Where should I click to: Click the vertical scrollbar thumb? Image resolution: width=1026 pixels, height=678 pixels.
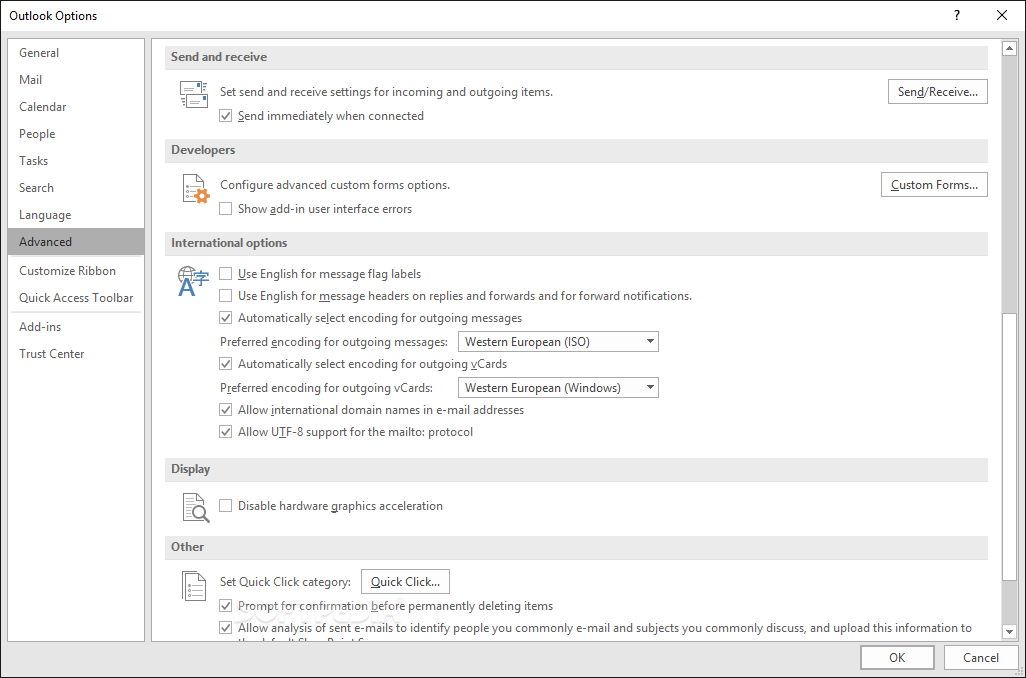tap(1009, 447)
